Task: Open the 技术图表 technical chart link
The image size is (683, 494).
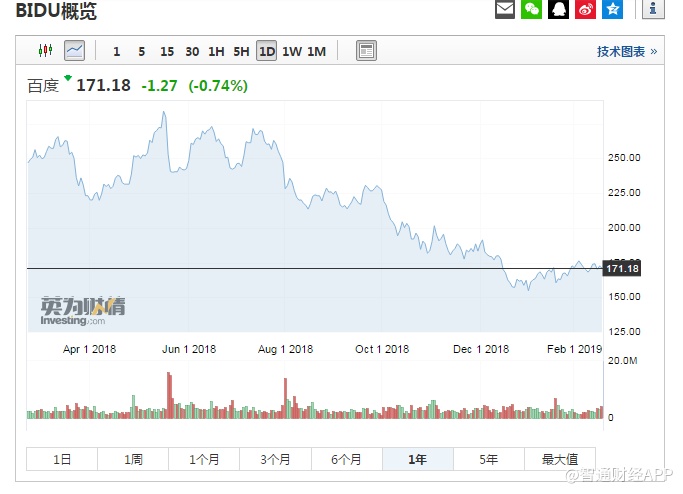Action: point(627,51)
